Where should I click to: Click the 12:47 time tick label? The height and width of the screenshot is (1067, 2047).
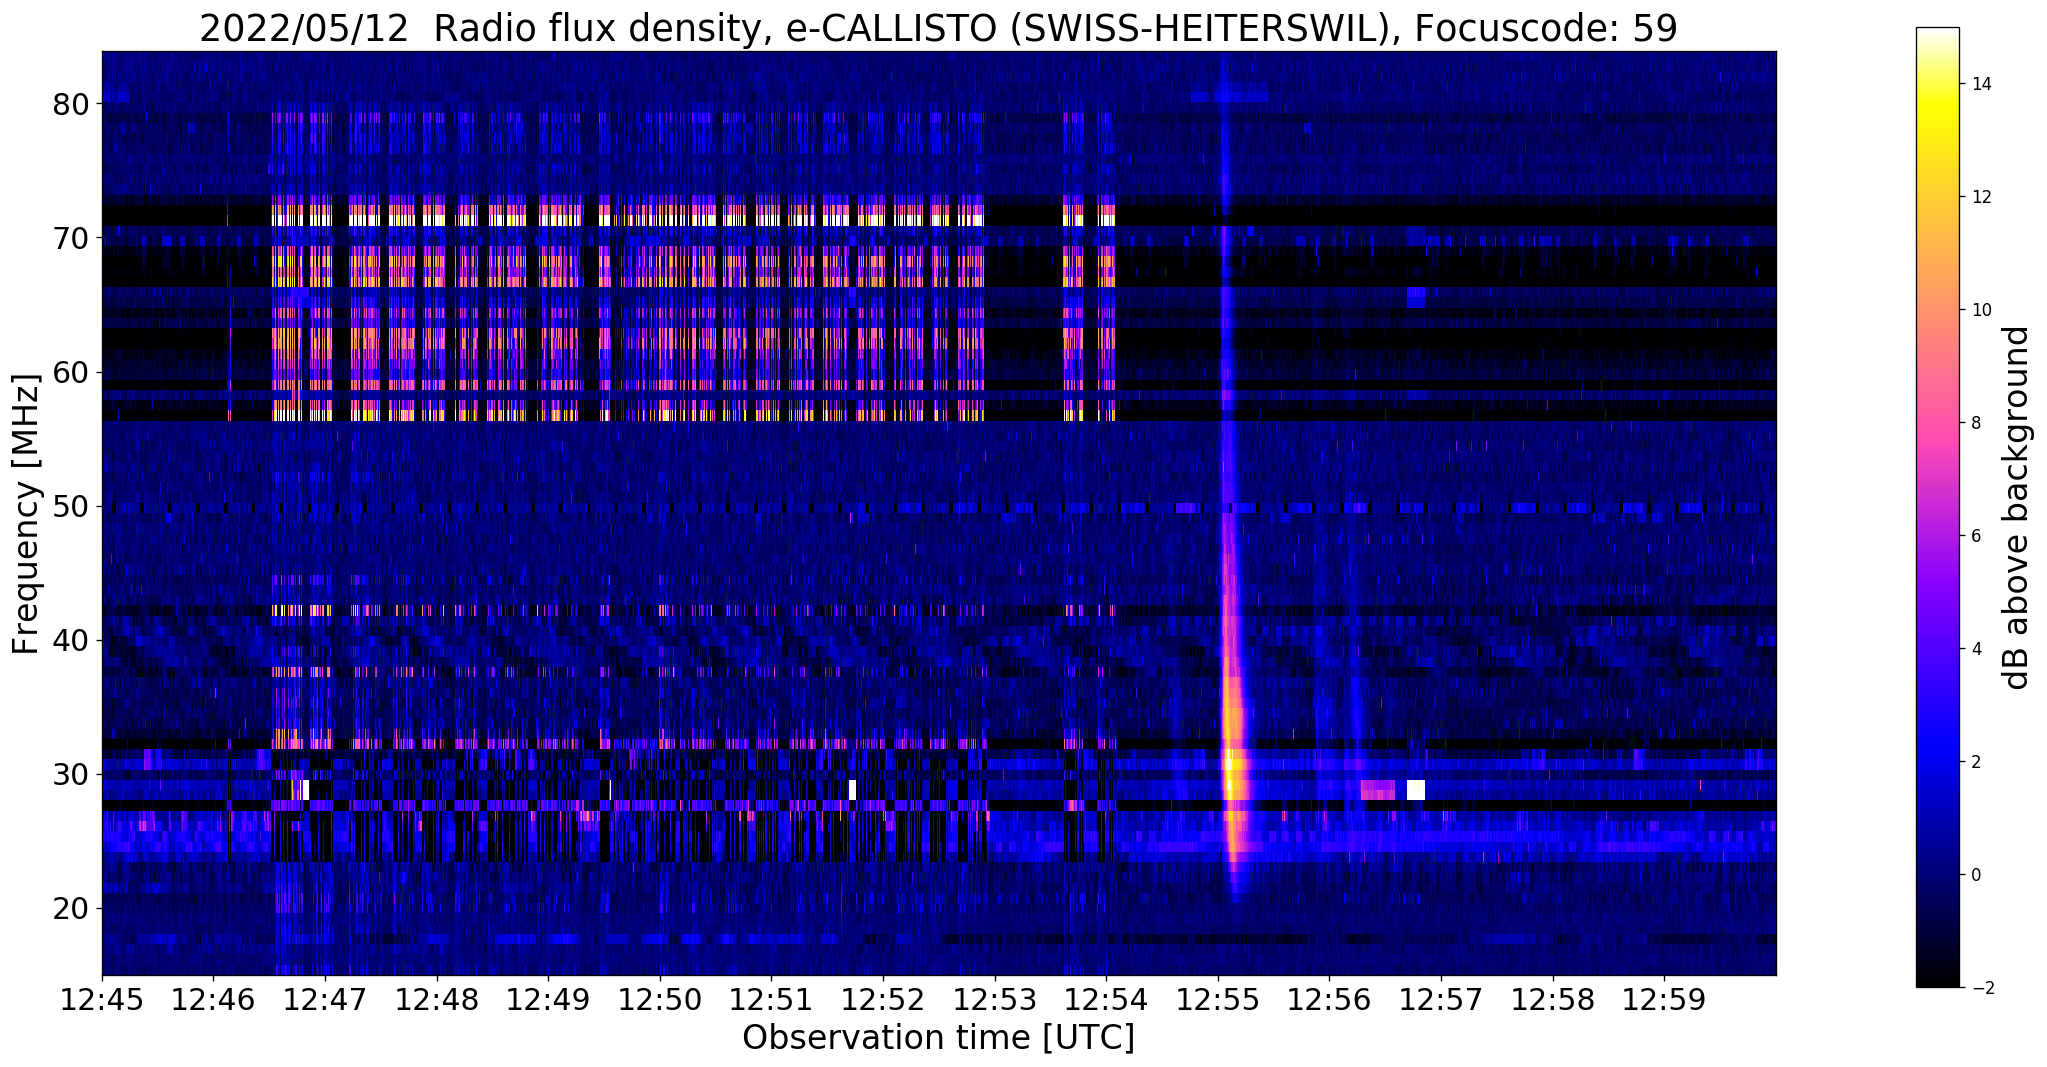(x=325, y=1000)
